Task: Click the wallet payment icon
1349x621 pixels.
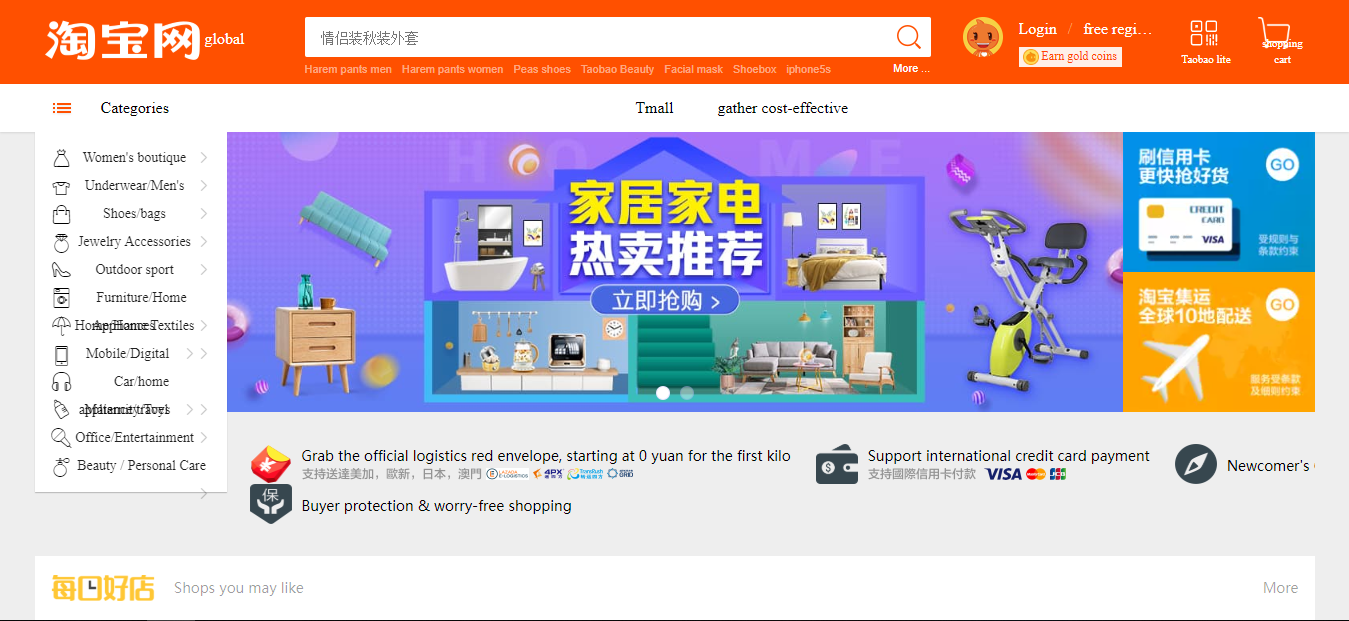Action: 837,465
